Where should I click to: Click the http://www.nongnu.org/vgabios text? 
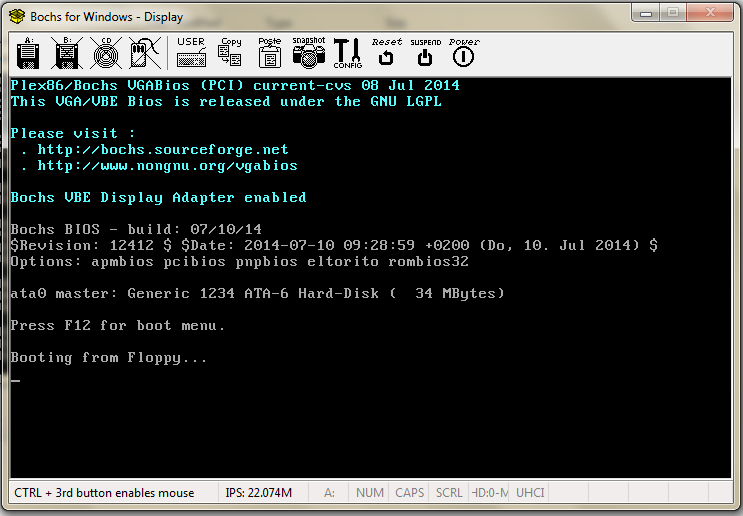tap(167, 166)
